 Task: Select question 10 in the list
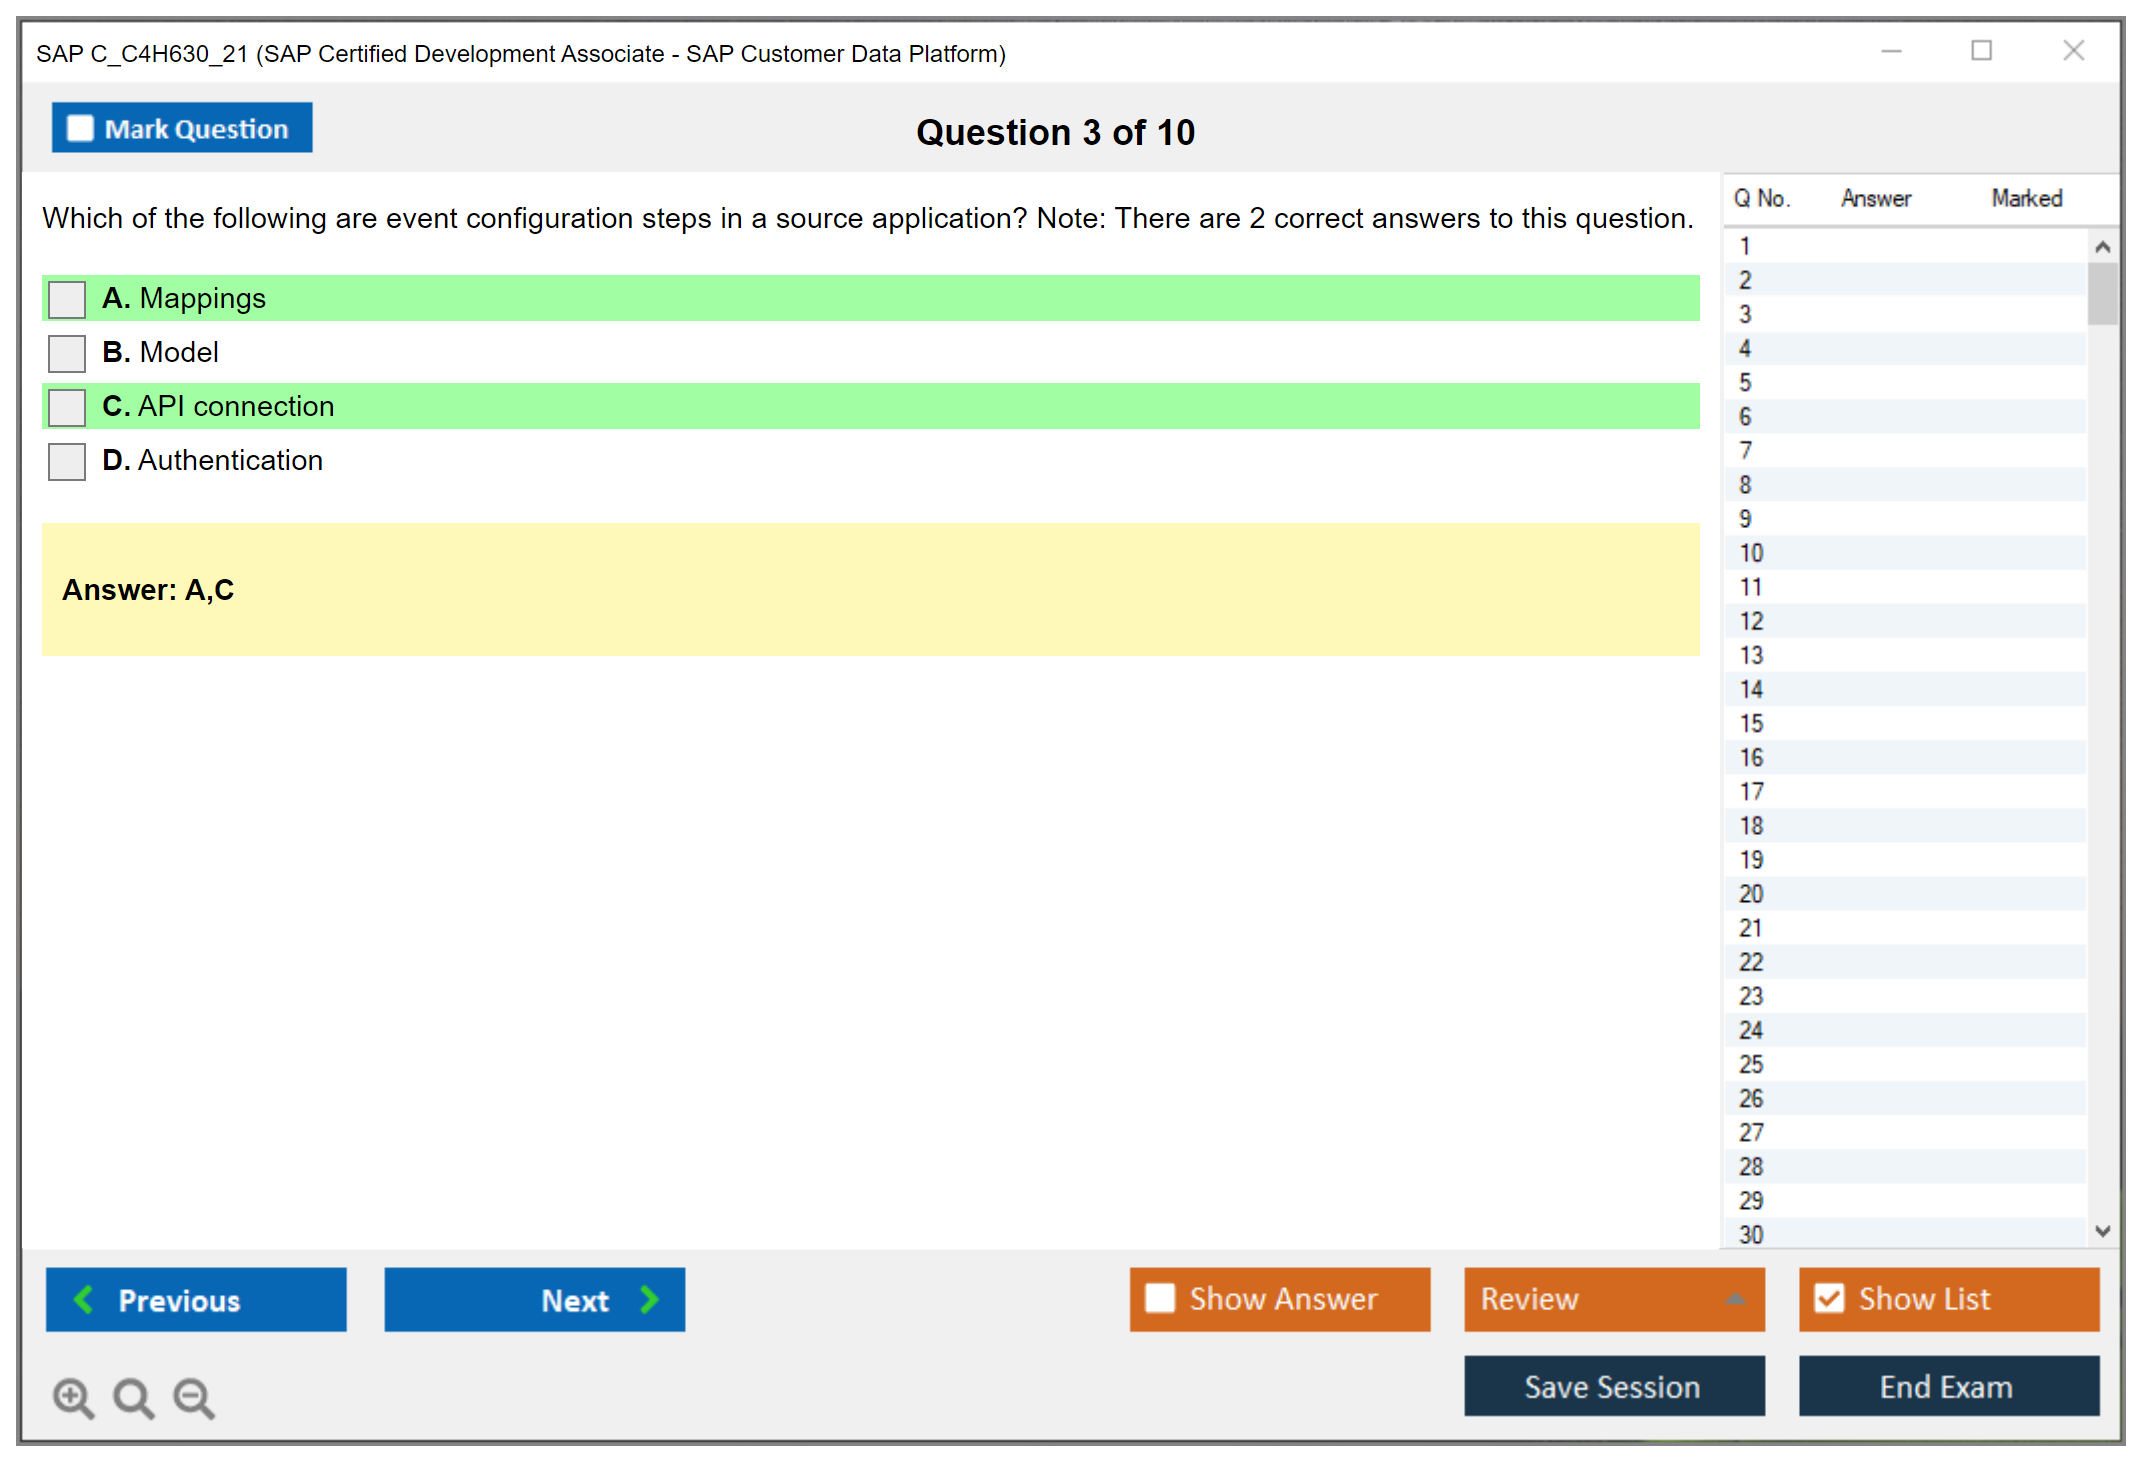pos(1751,553)
